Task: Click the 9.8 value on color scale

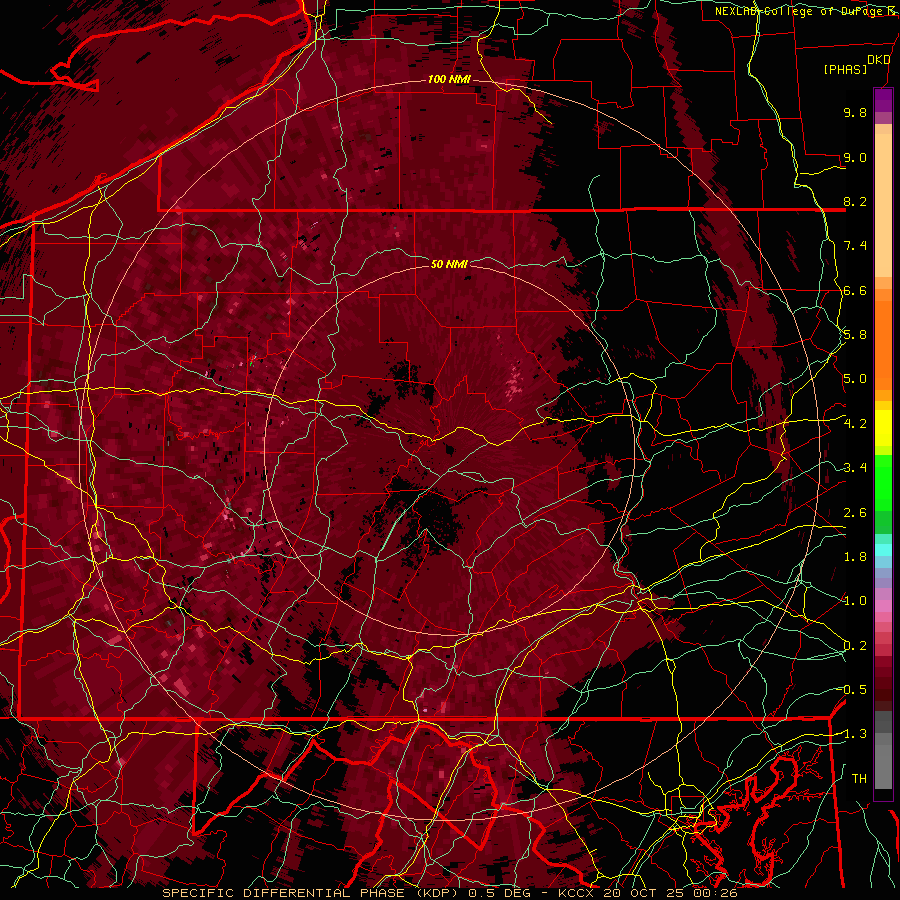Action: 855,112
